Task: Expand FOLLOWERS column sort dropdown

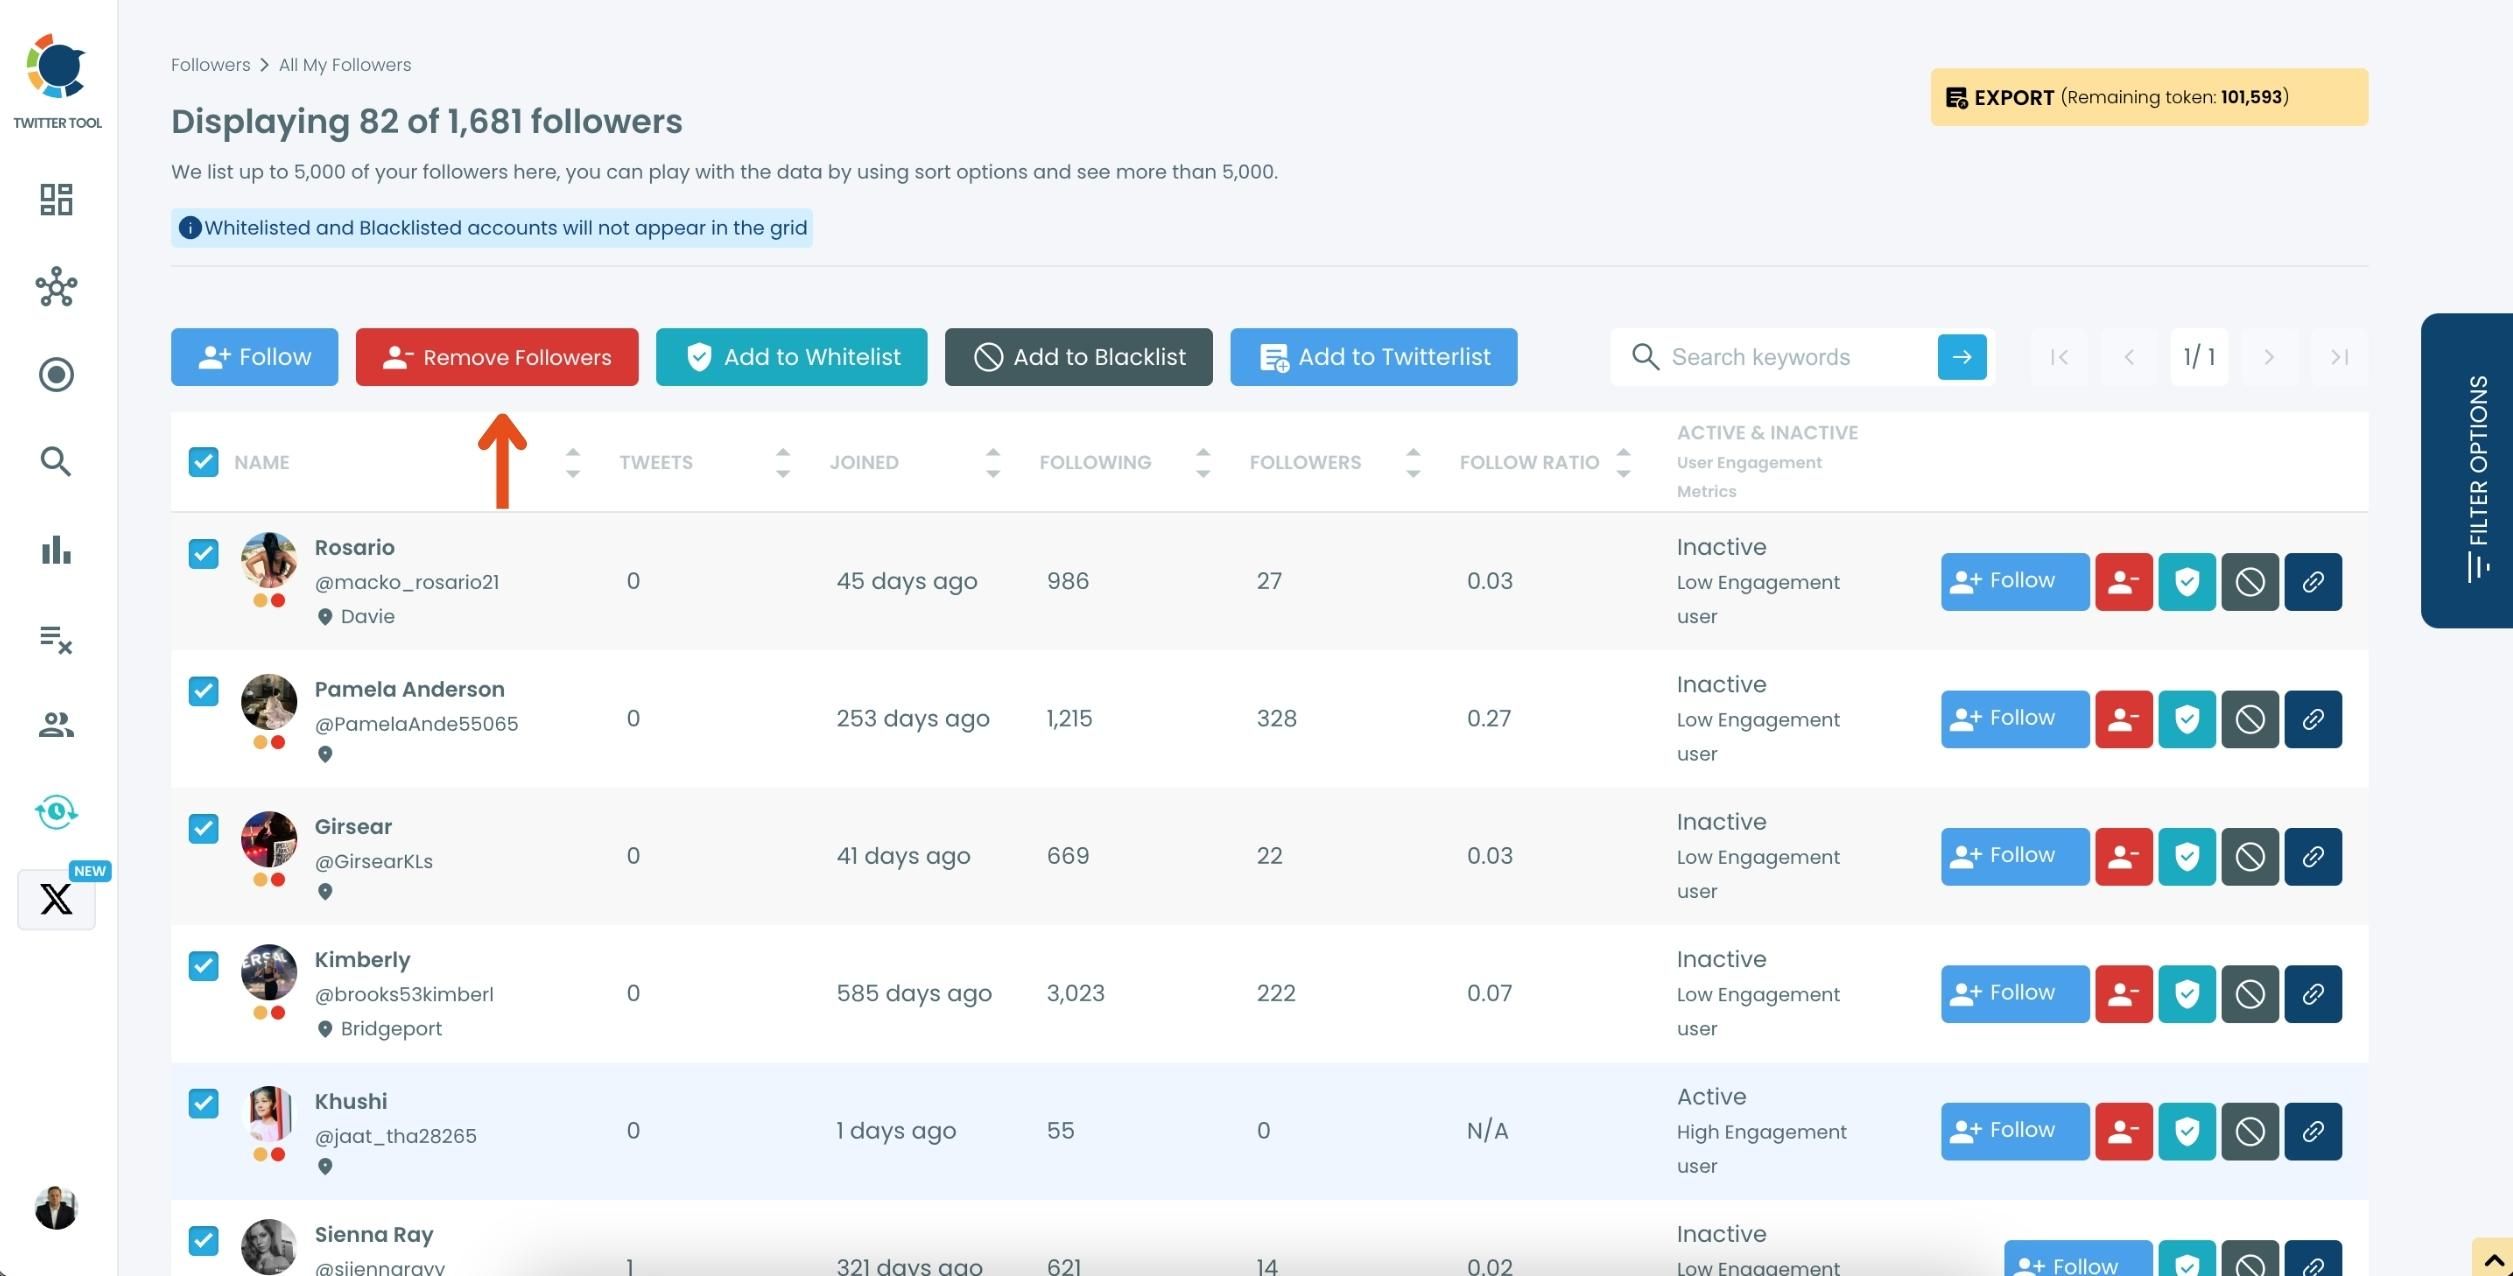Action: 1412,461
